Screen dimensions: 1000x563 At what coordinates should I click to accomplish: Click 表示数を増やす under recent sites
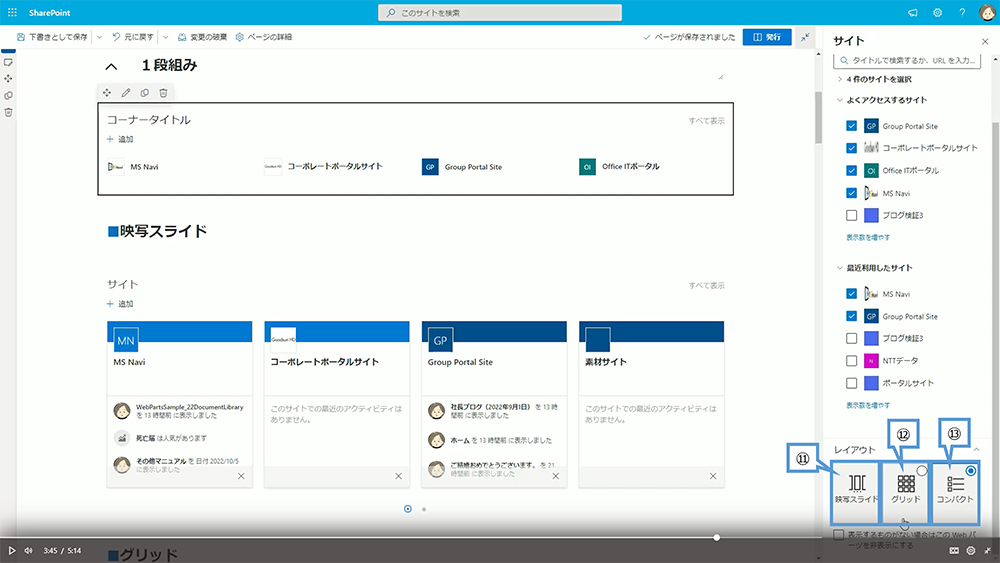point(868,405)
